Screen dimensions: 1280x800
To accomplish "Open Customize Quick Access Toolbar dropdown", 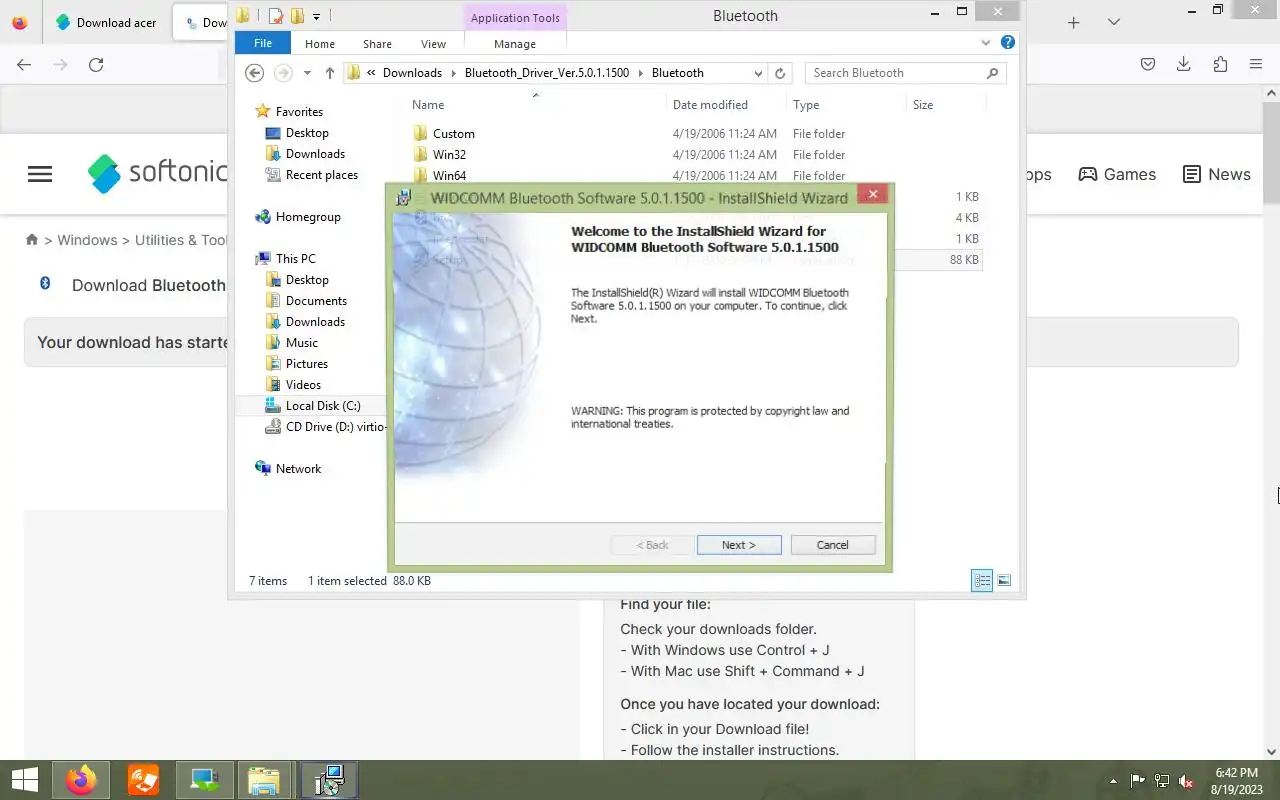I will pos(316,16).
